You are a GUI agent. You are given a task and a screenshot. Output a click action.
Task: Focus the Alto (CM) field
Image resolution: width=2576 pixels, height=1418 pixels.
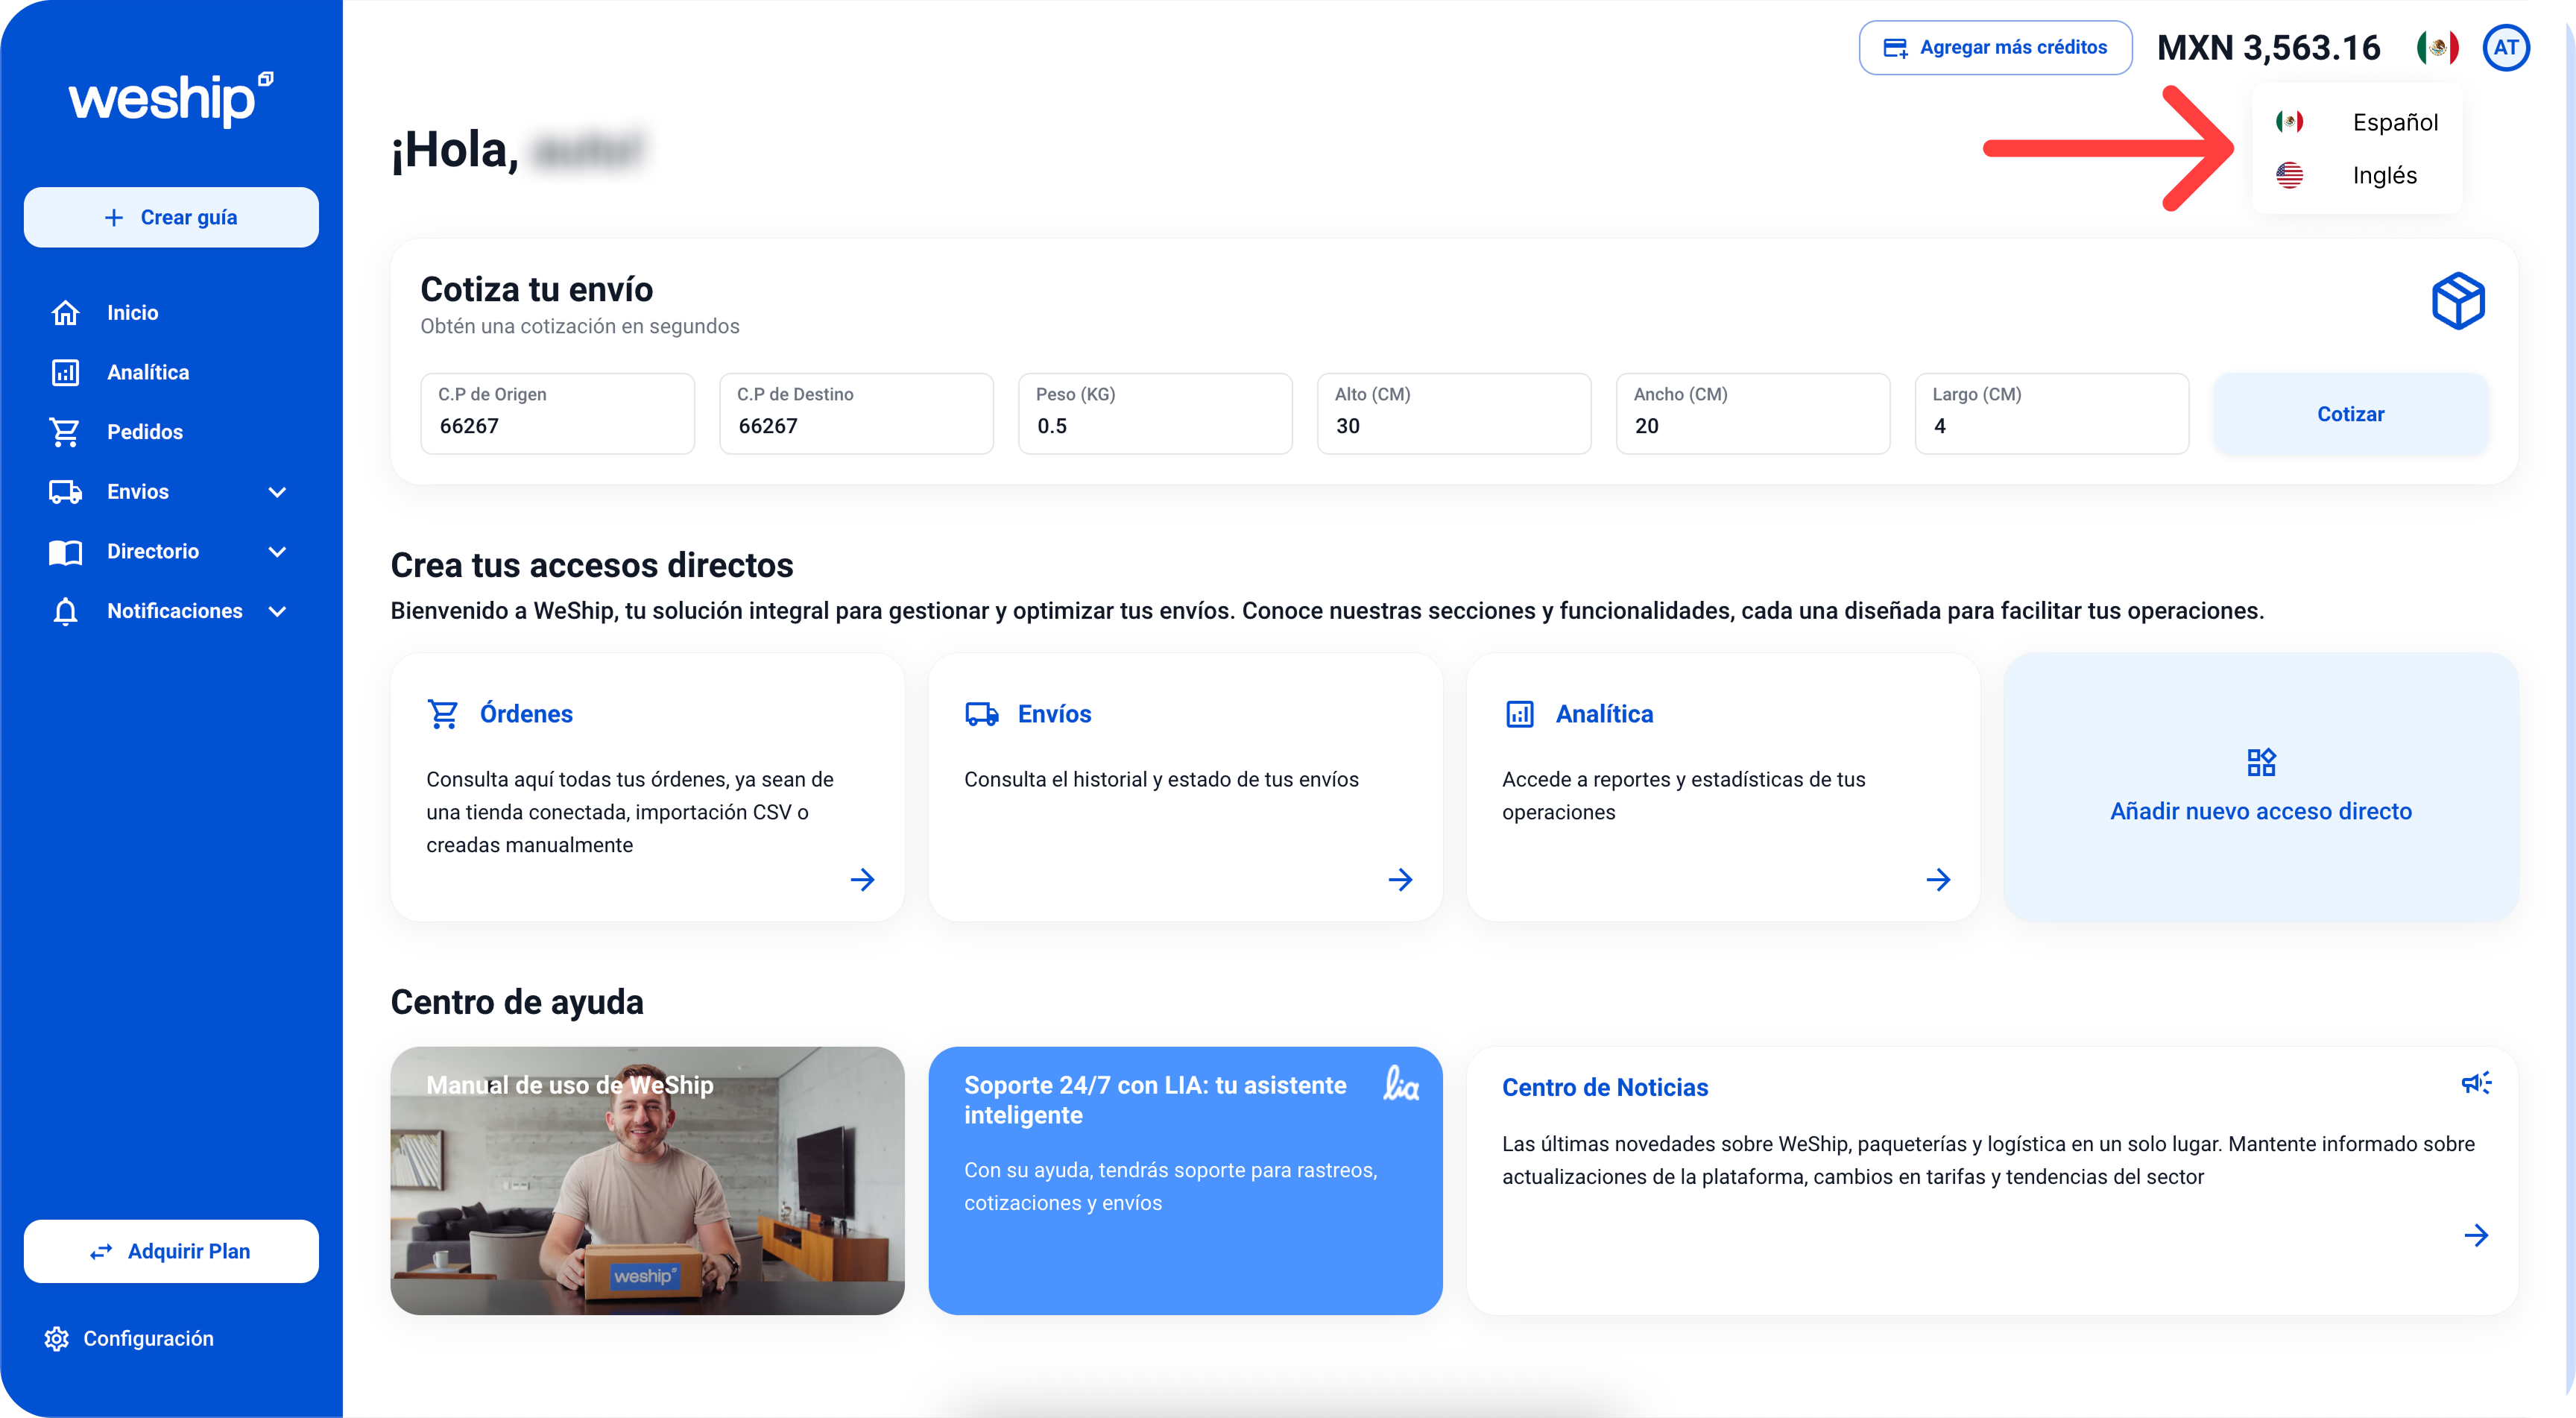point(1454,414)
